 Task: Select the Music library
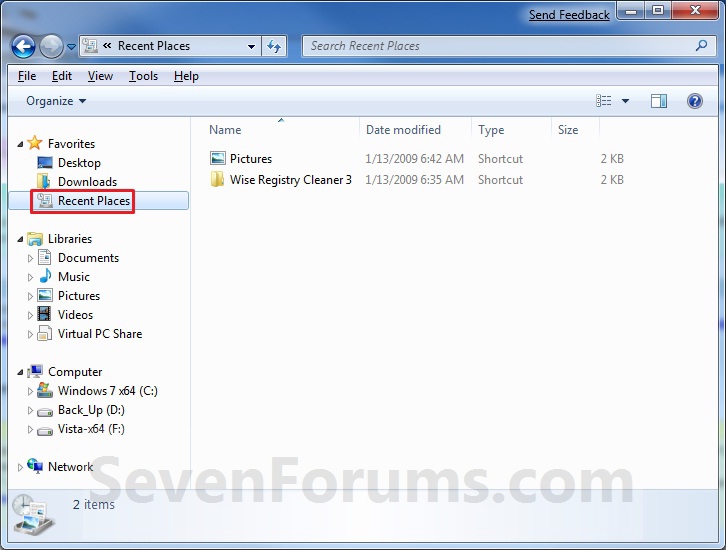(74, 277)
